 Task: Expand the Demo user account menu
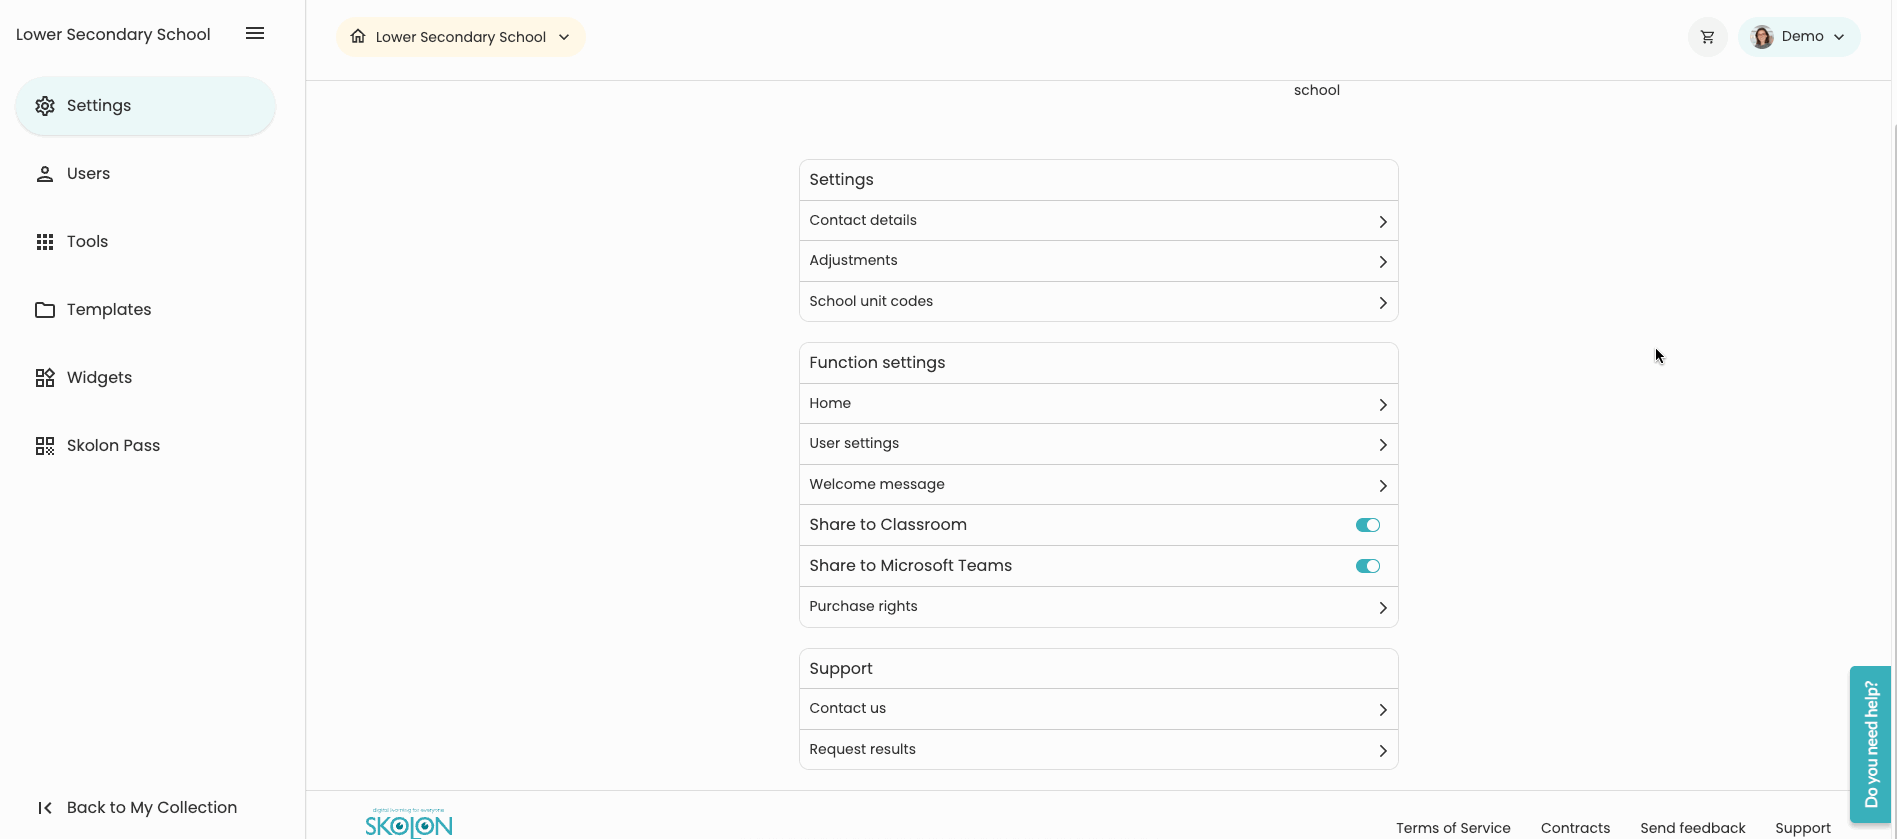click(1799, 37)
